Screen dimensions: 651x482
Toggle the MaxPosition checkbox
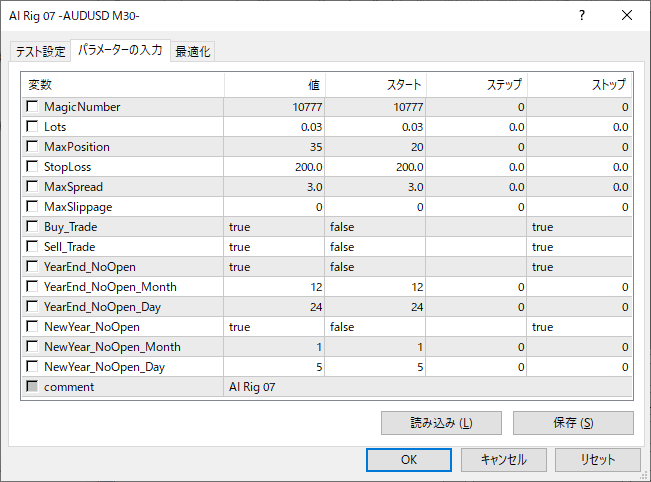32,146
